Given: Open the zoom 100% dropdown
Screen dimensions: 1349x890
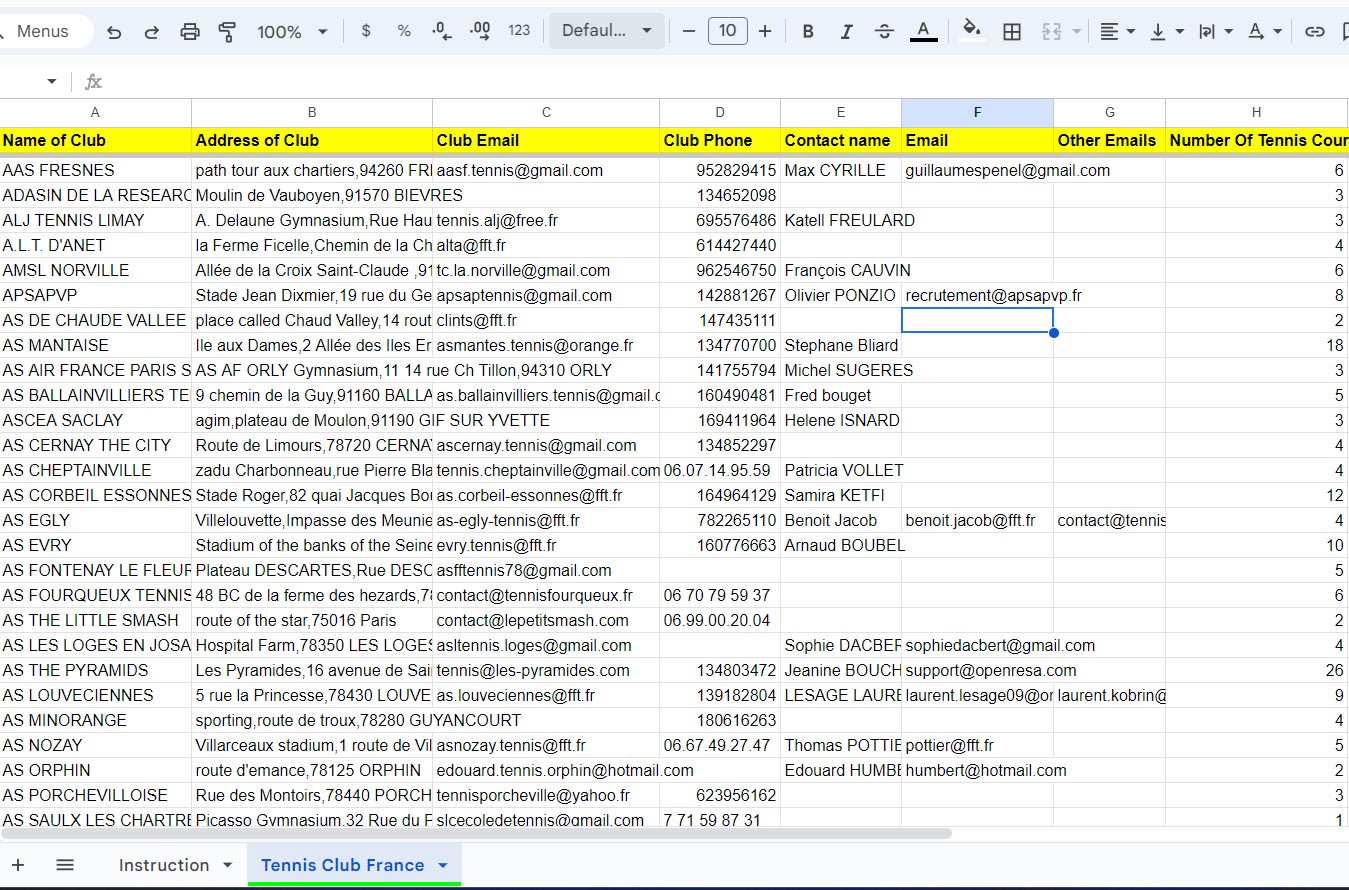Looking at the screenshot, I should click(x=292, y=32).
